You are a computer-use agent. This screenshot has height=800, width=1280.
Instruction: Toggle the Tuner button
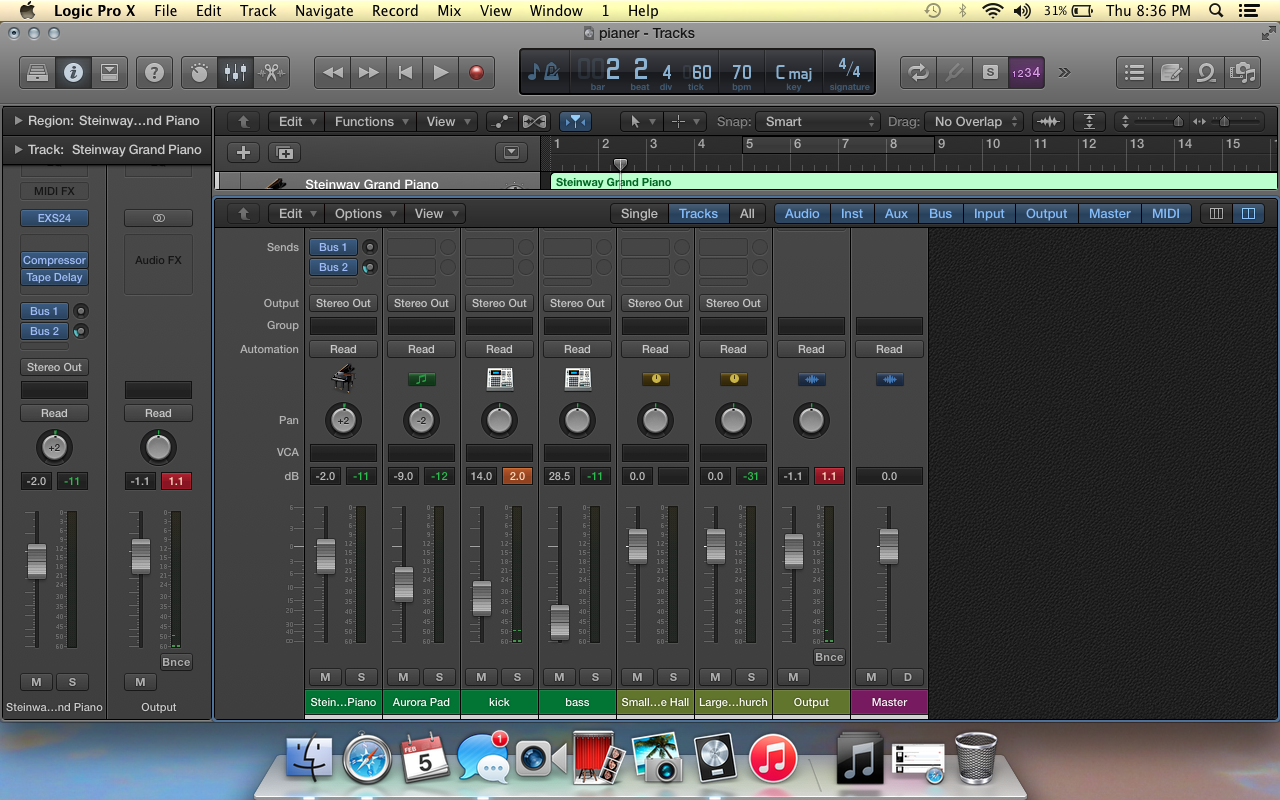coord(954,72)
